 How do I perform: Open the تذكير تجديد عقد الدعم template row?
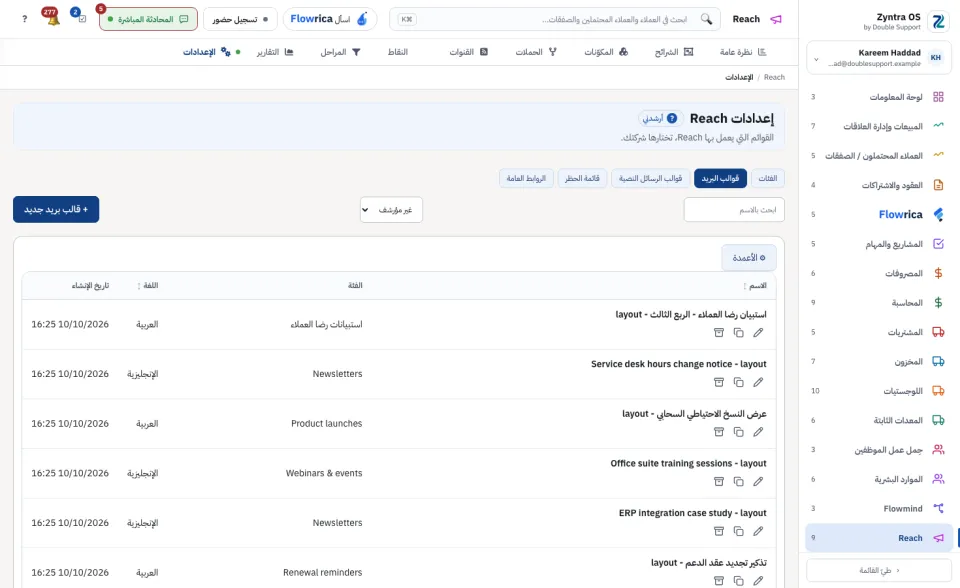399,572
